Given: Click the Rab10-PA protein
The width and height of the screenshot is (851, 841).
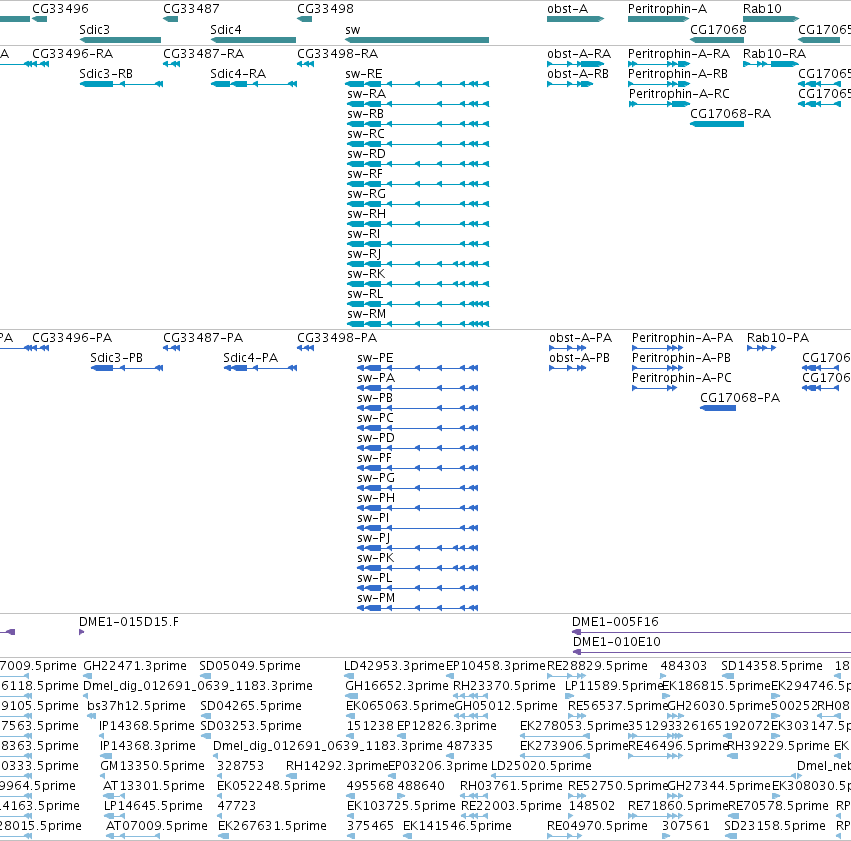Looking at the screenshot, I should pos(761,348).
